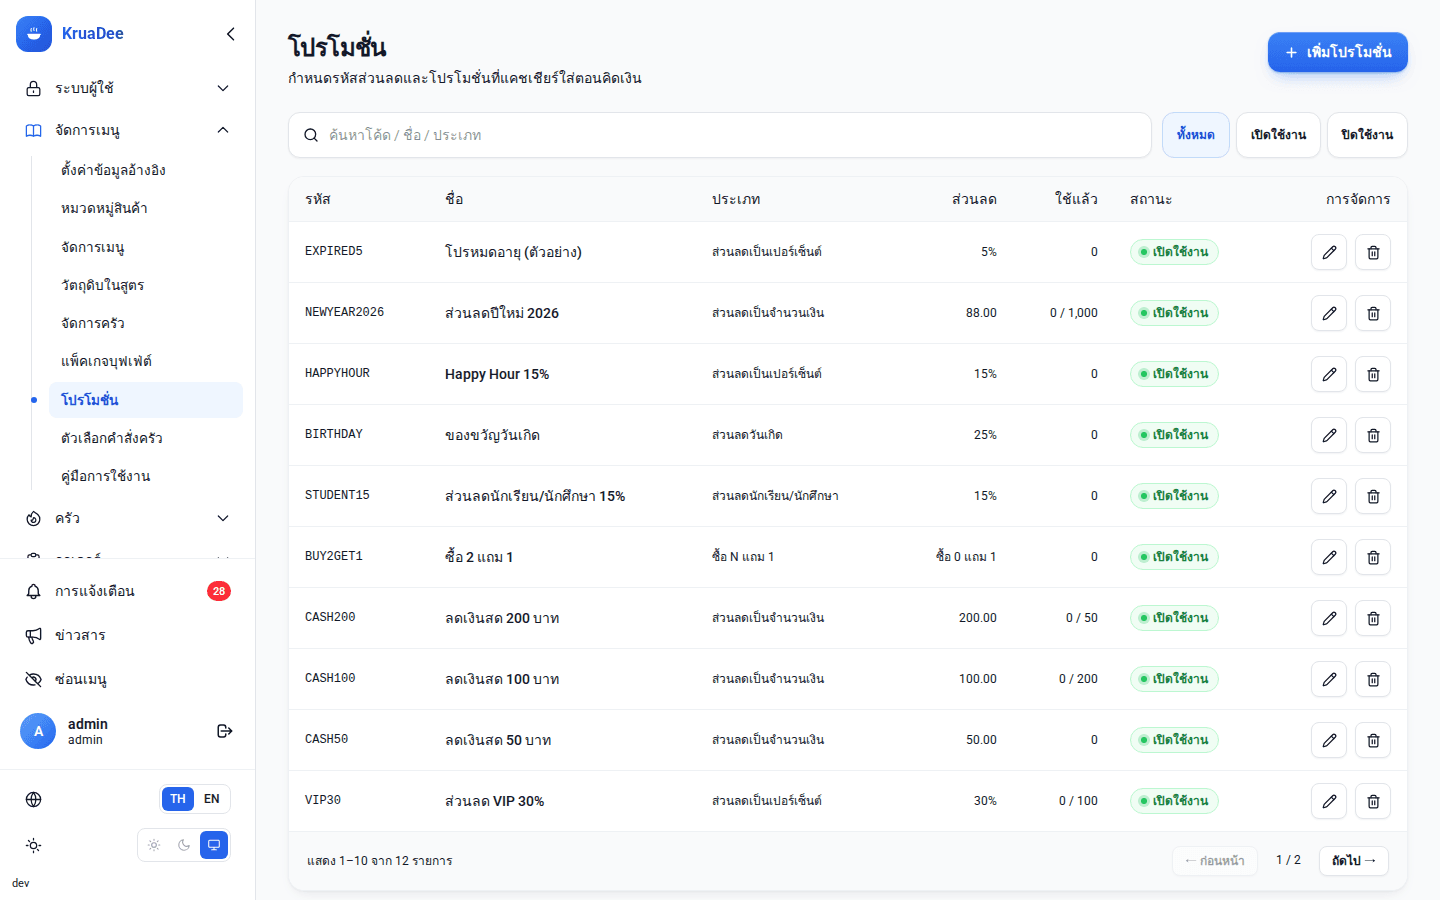Select the dark theme moon button

pyautogui.click(x=184, y=845)
